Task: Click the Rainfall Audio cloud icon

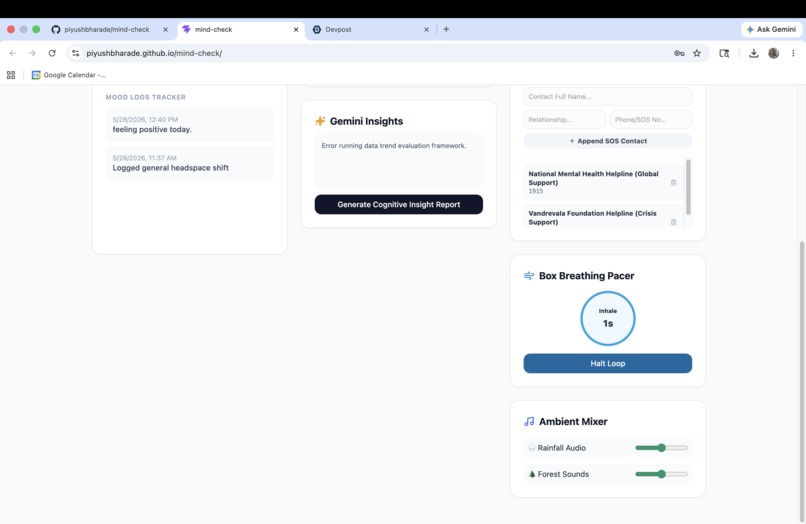Action: [x=532, y=448]
